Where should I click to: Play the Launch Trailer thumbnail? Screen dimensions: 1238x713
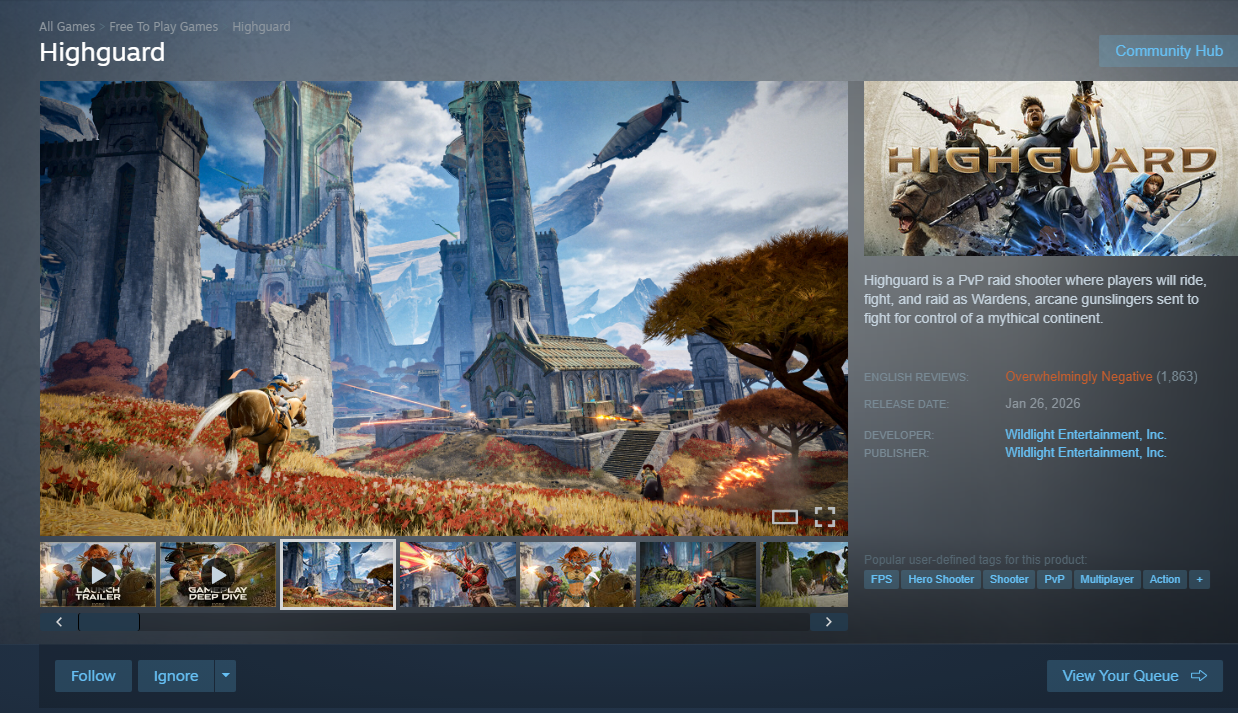[x=98, y=574]
